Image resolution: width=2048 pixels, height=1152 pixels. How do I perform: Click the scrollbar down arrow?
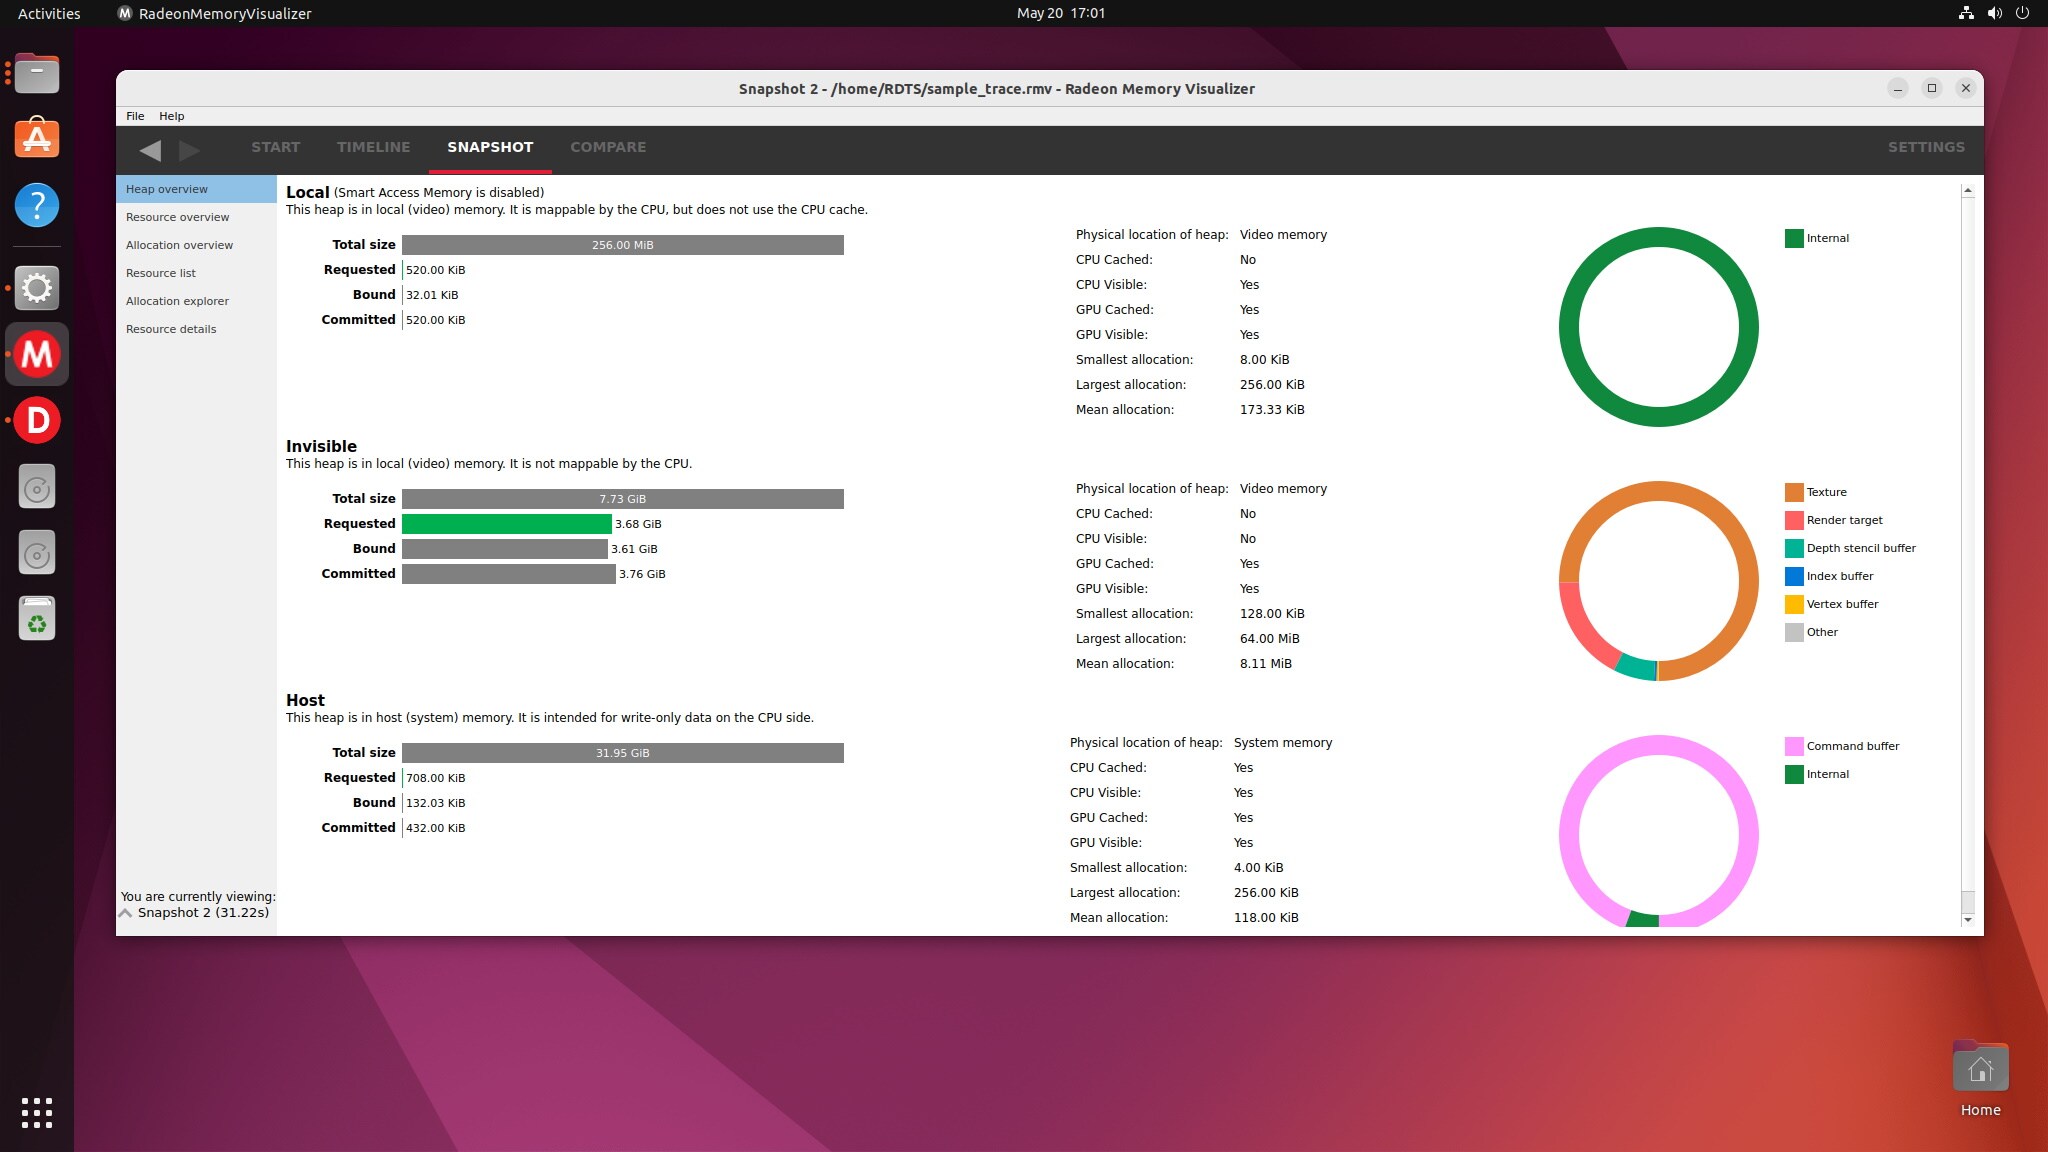coord(1967,920)
